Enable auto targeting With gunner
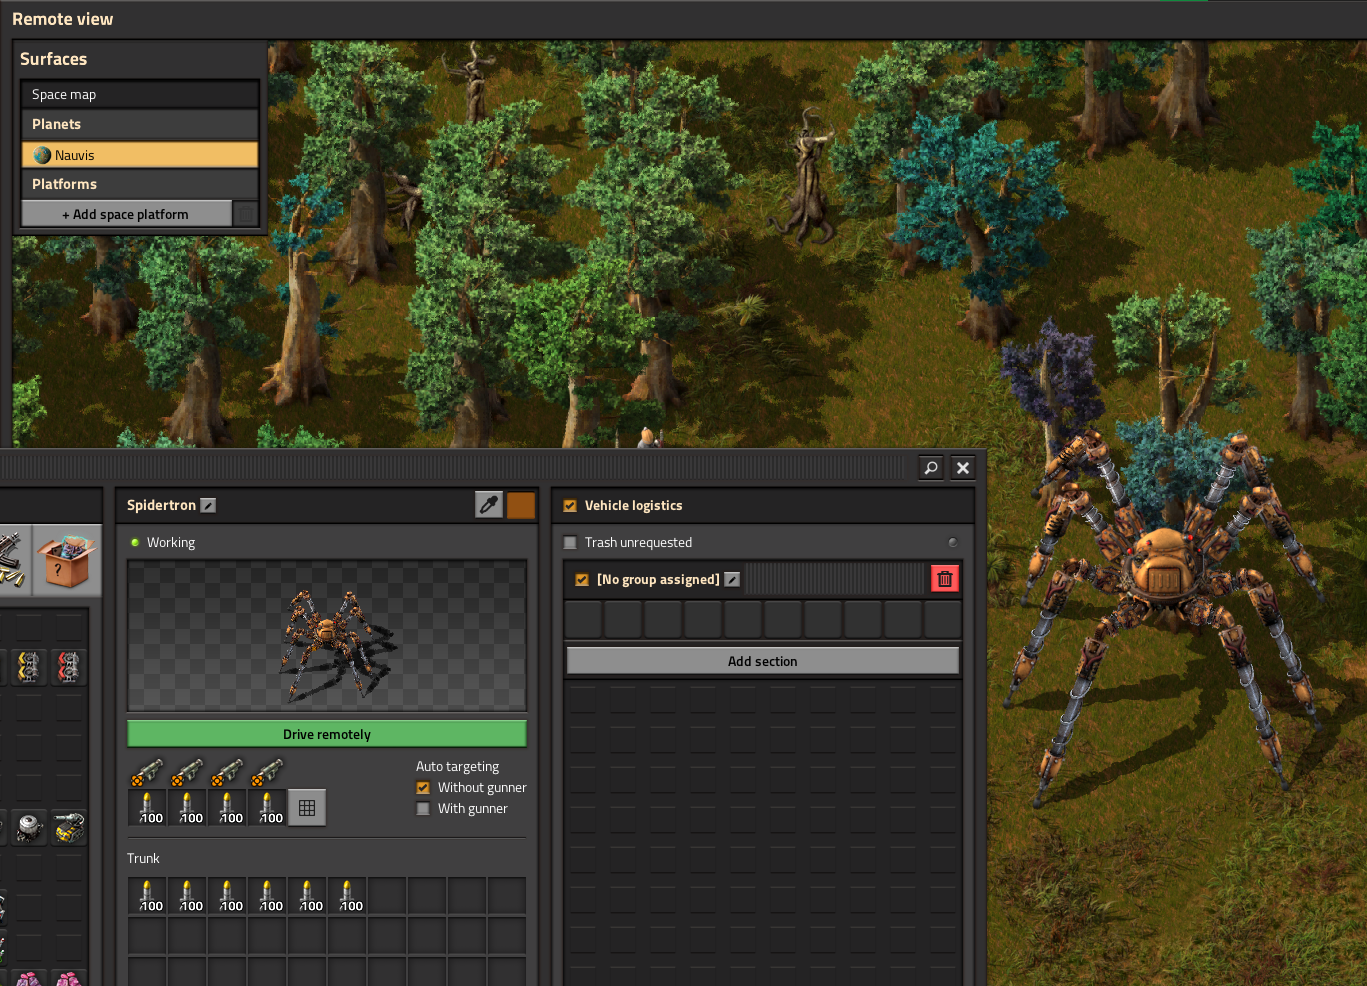The height and width of the screenshot is (986, 1367). point(423,809)
